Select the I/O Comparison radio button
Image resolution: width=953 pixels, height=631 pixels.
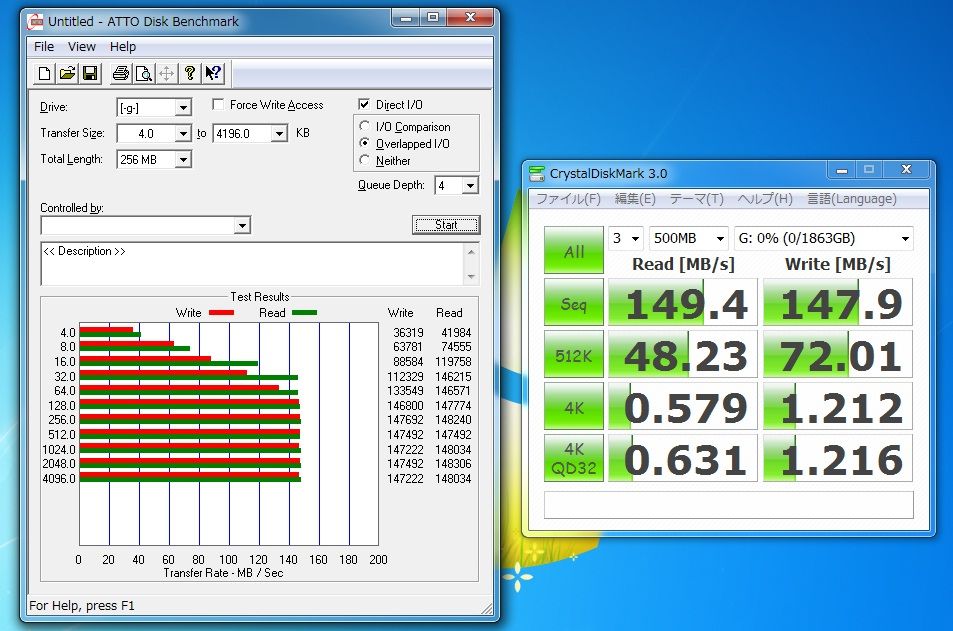click(x=365, y=126)
